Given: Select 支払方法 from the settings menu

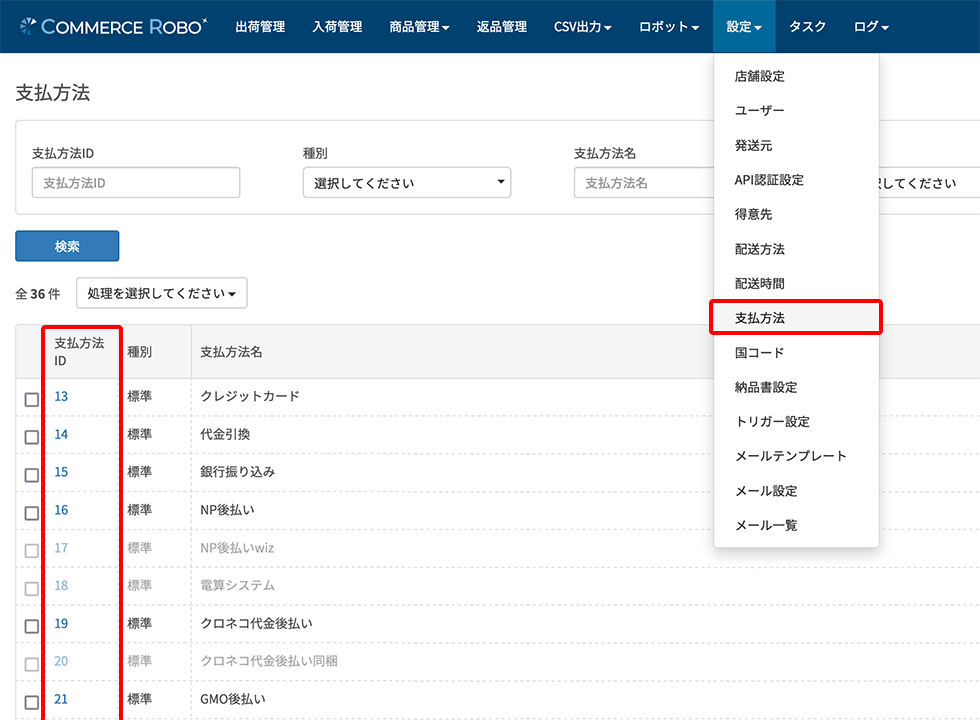Looking at the screenshot, I should click(796, 318).
